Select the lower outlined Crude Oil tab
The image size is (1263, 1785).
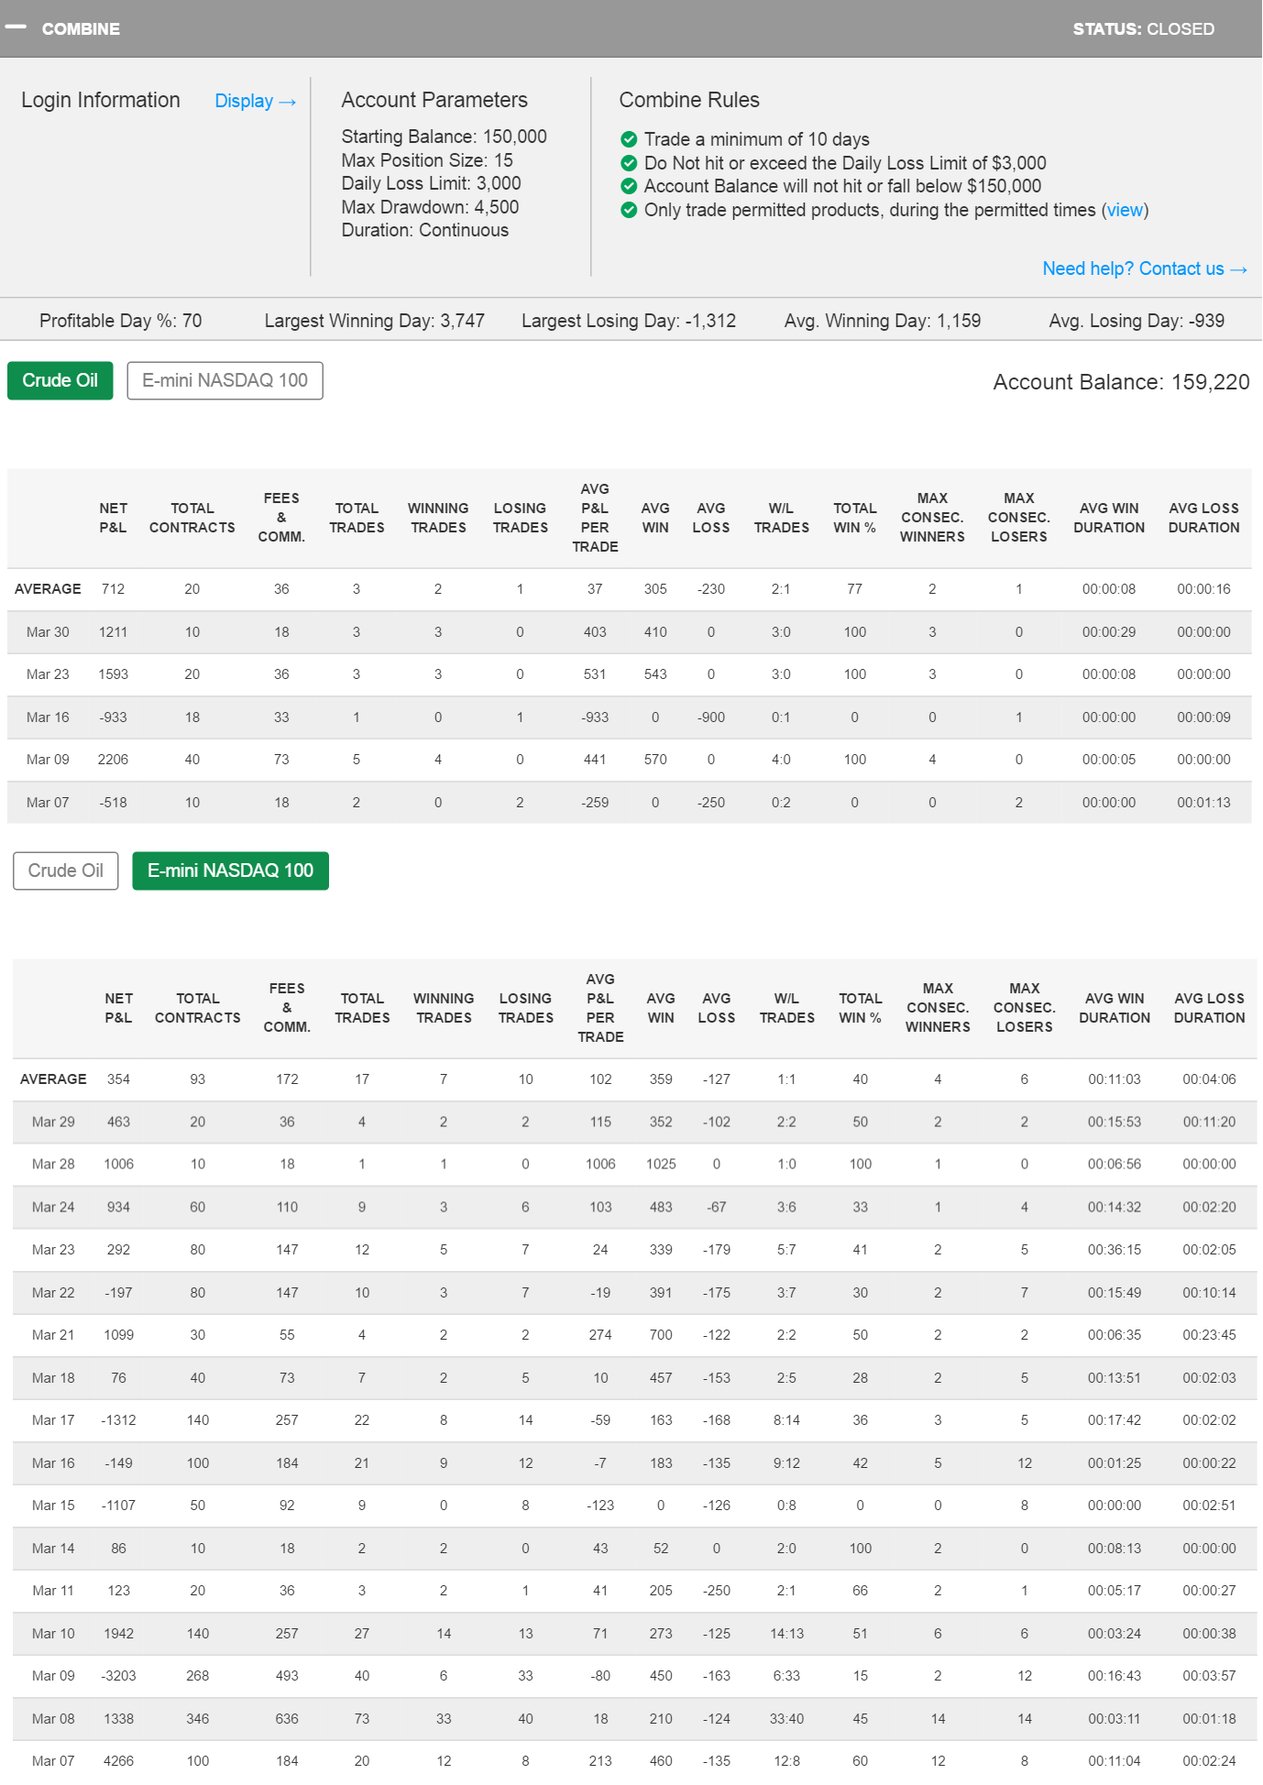click(66, 871)
